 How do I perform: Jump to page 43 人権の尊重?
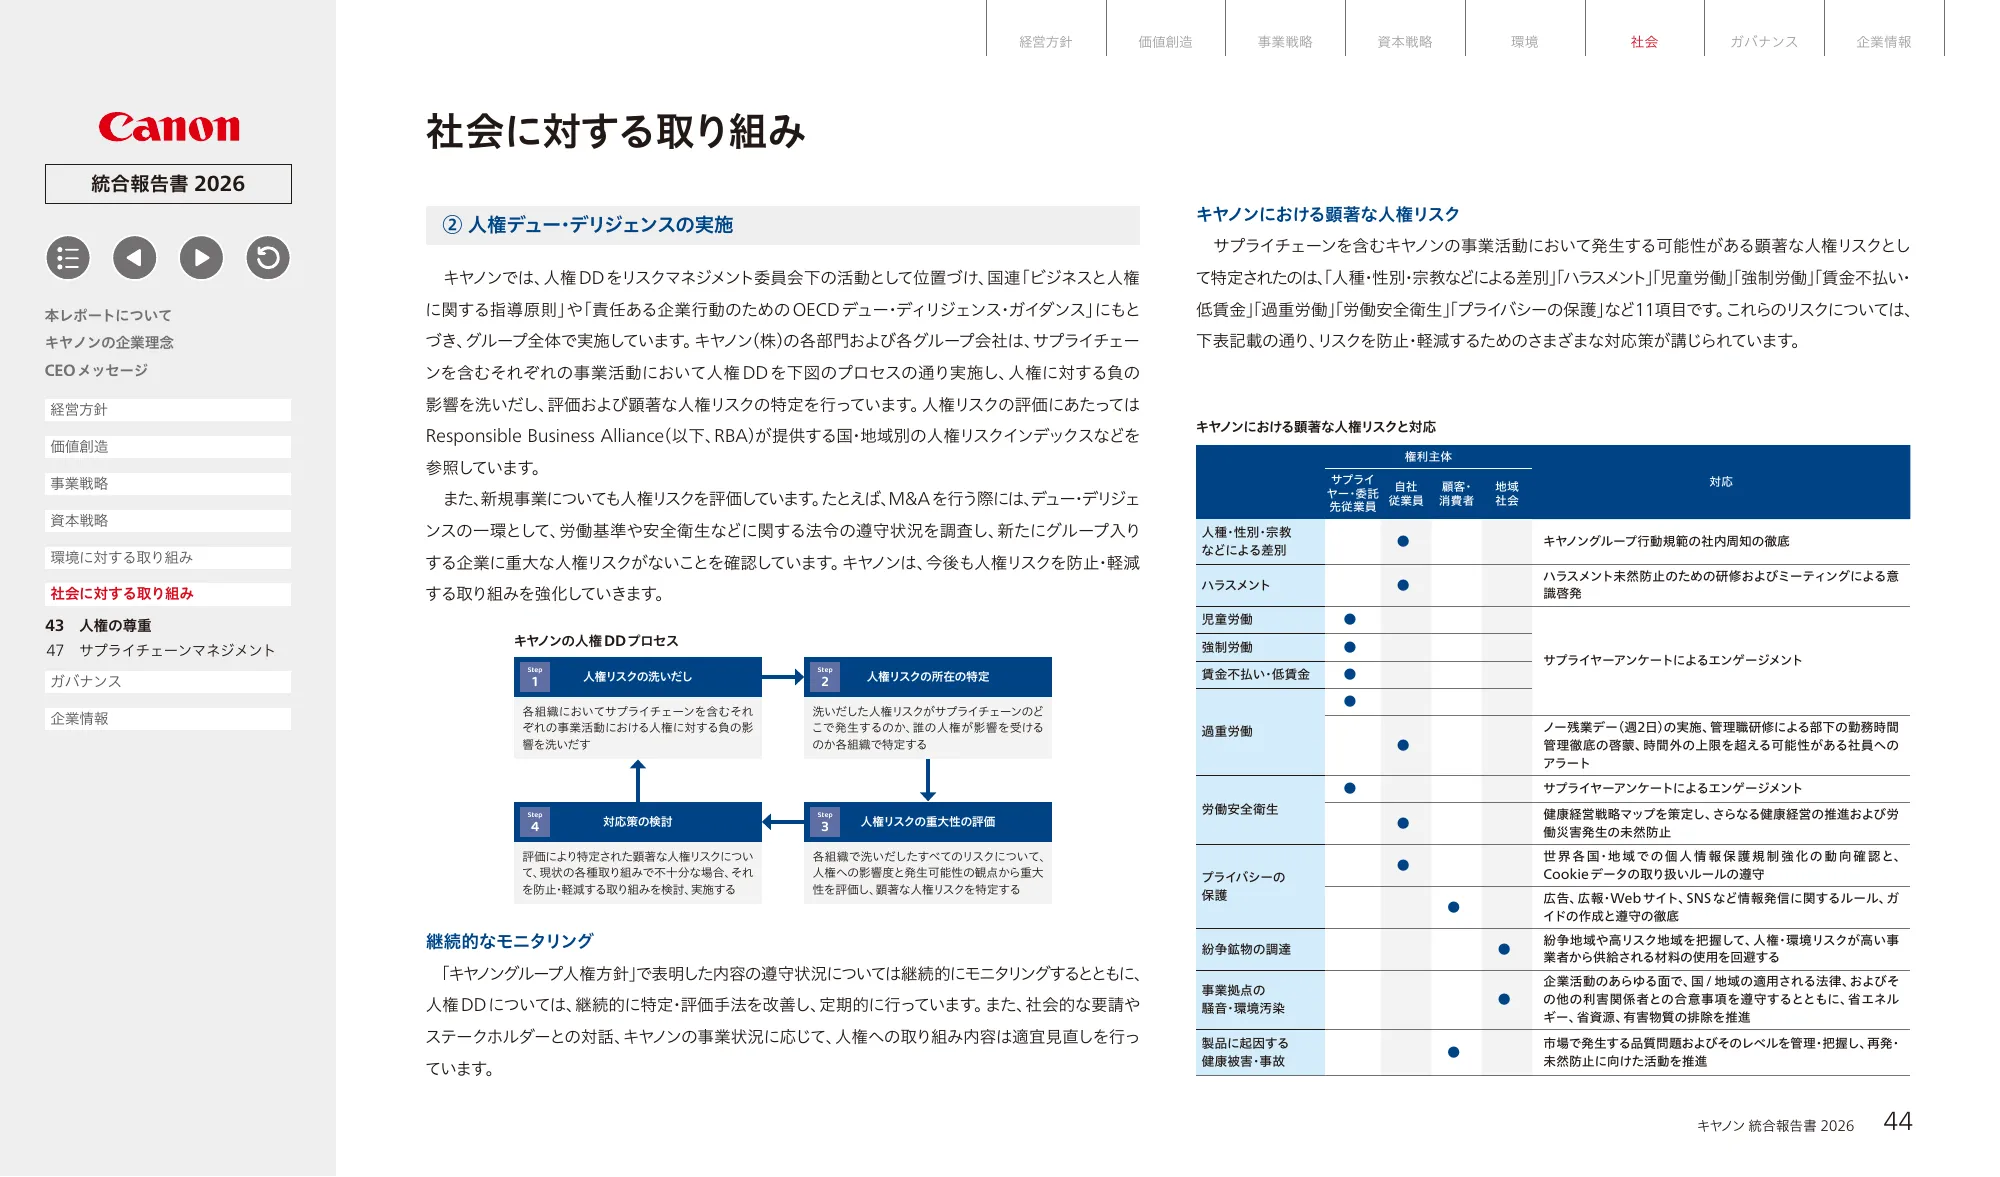(x=98, y=625)
